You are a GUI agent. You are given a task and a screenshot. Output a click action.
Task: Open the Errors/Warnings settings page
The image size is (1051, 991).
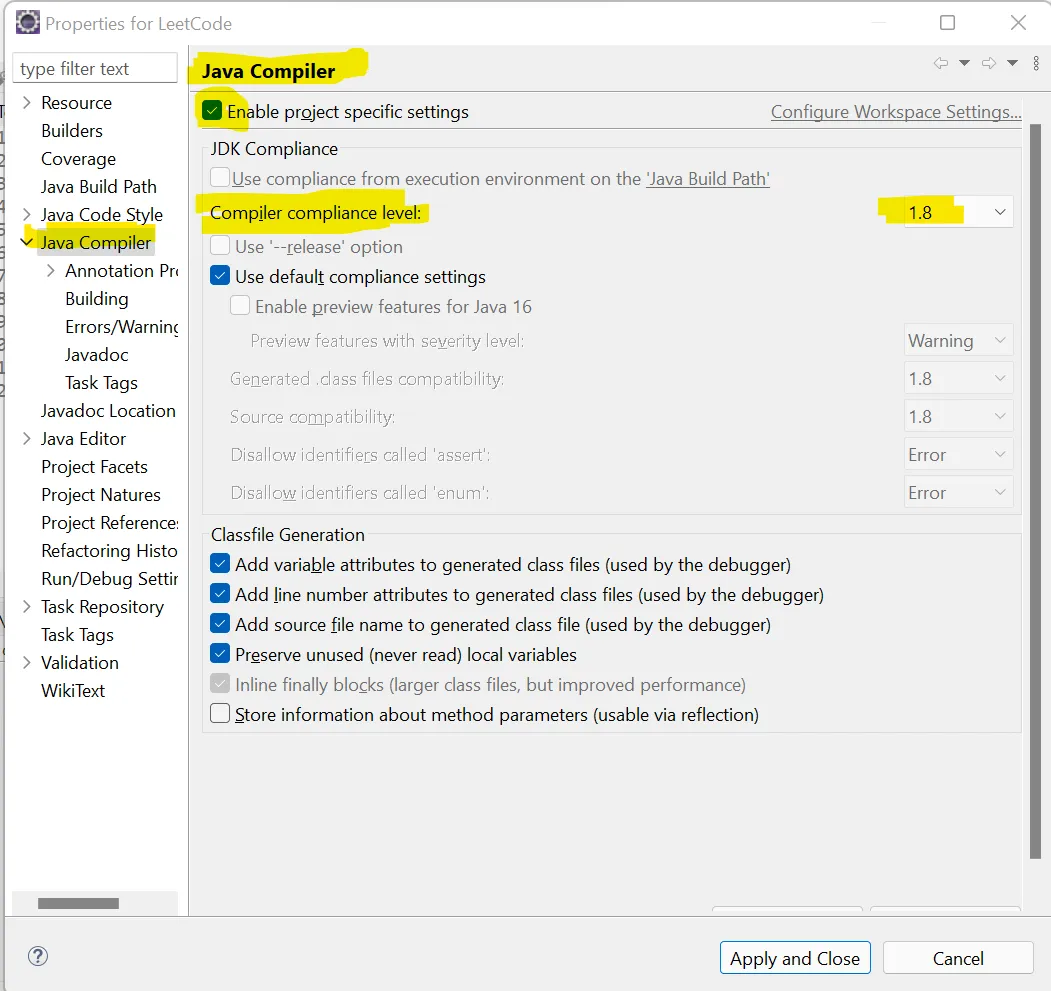pyautogui.click(x=122, y=327)
